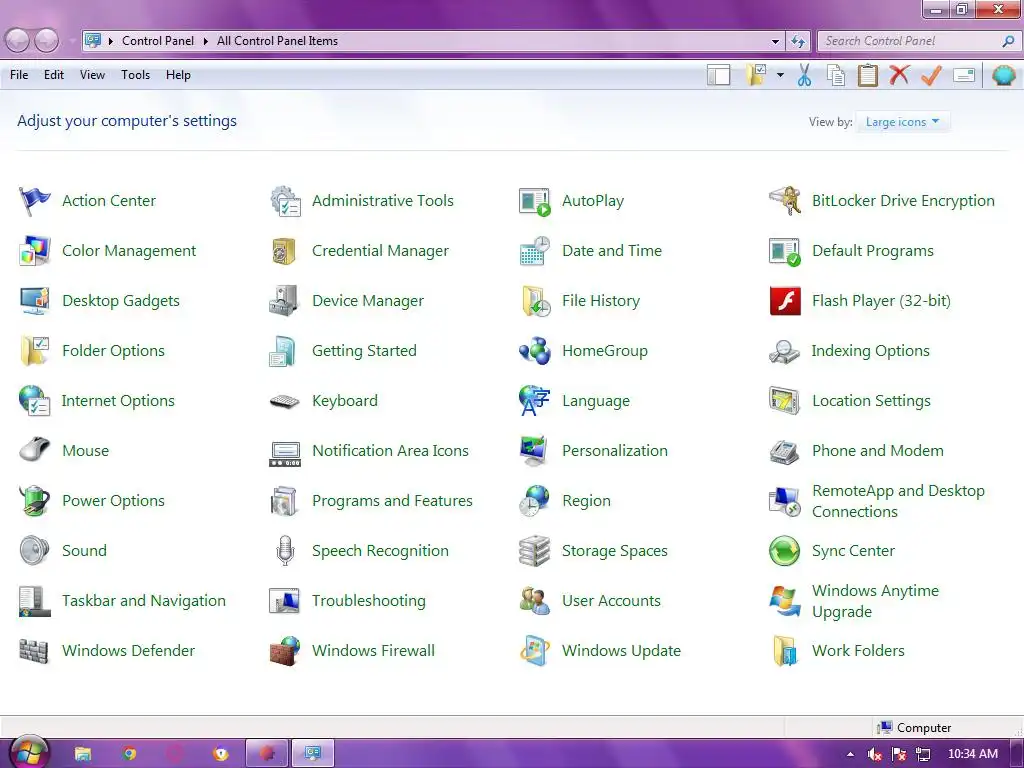
Task: Click the taskbar clock showing 10:34 AM
Action: click(972, 754)
